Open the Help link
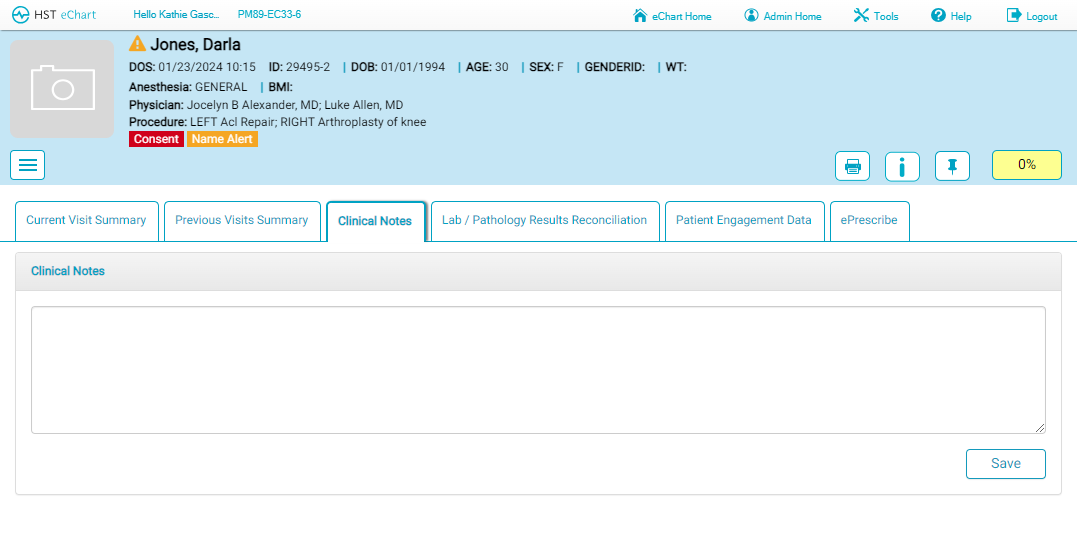The width and height of the screenshot is (1077, 539). [x=951, y=16]
